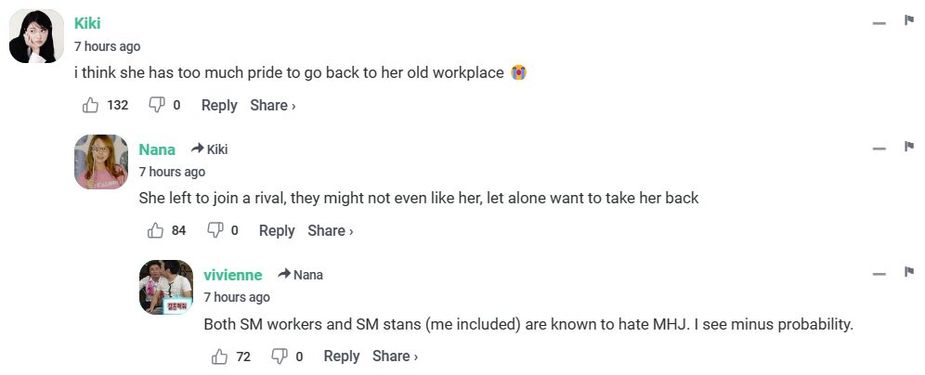Open Nana's username profile link
Screen dimensions: 925x375
tap(157, 150)
